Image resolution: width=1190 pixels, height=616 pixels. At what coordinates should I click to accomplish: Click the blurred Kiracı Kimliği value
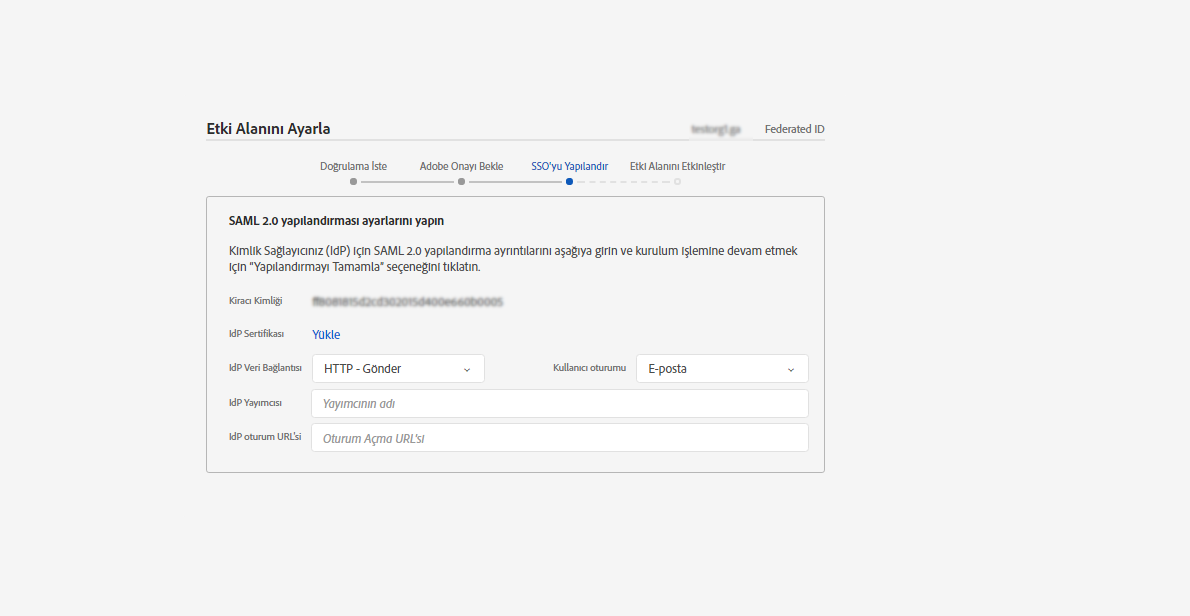pyautogui.click(x=407, y=301)
